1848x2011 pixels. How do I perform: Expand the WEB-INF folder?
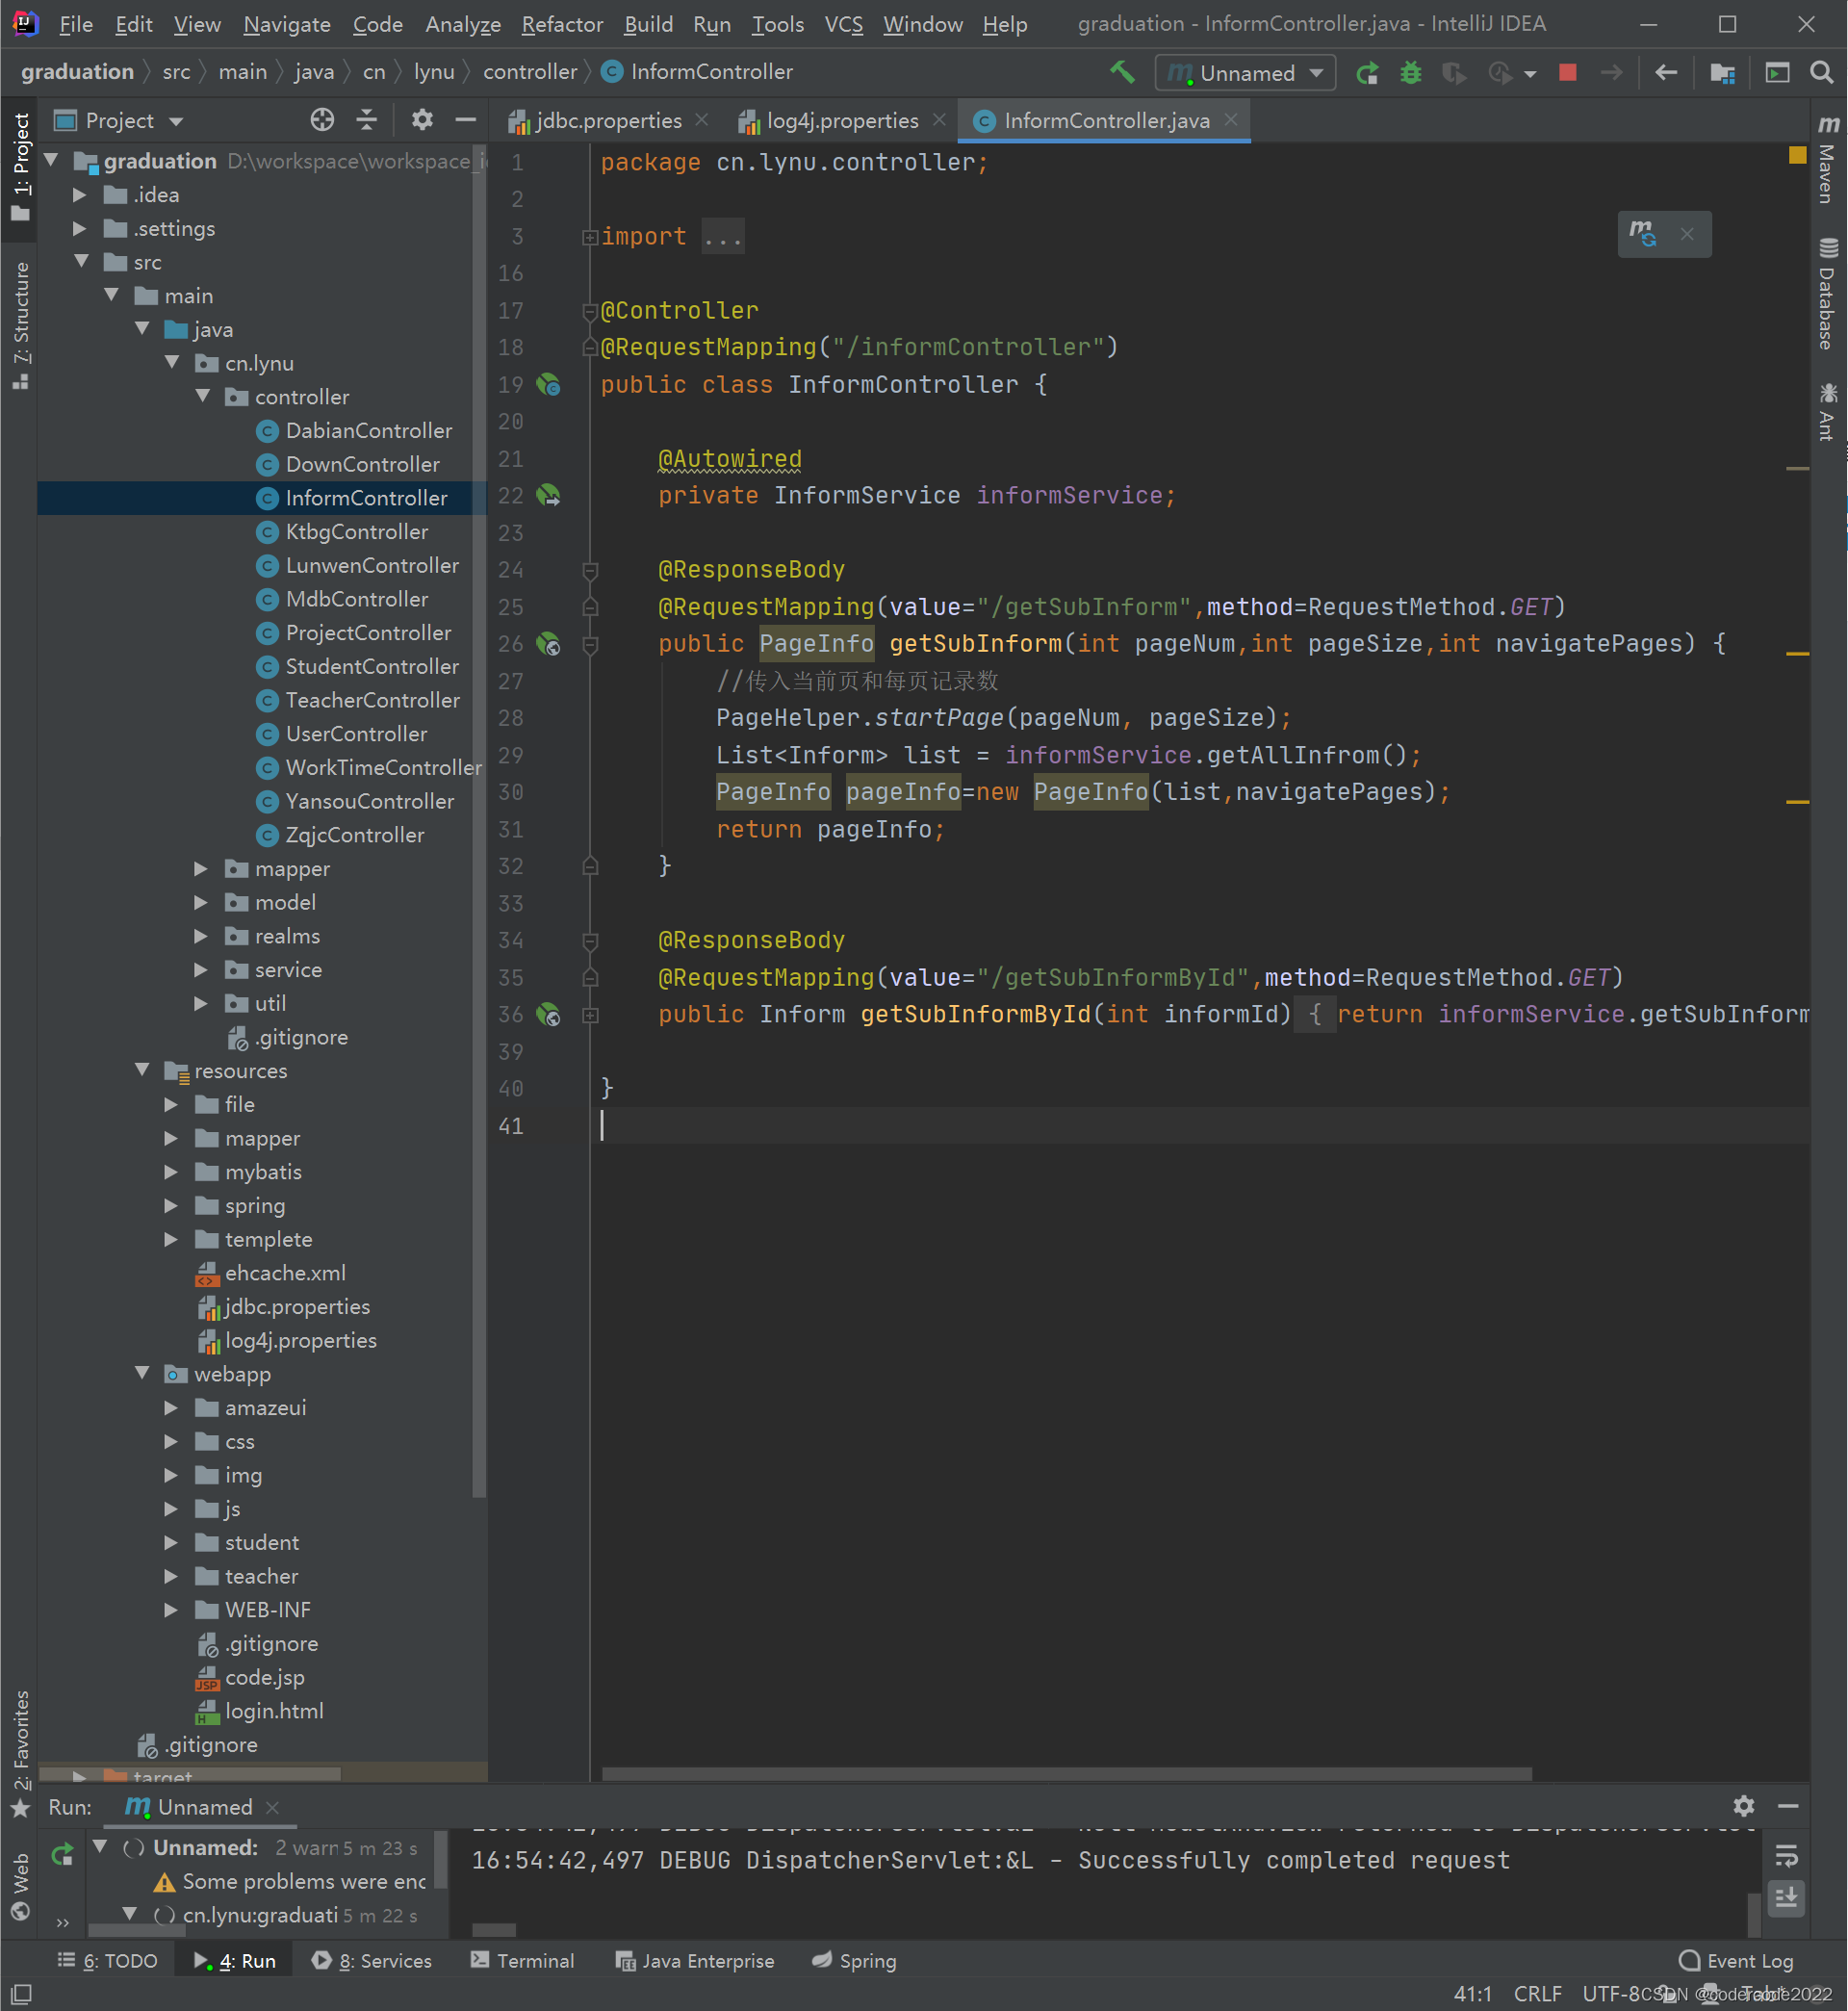point(171,1609)
